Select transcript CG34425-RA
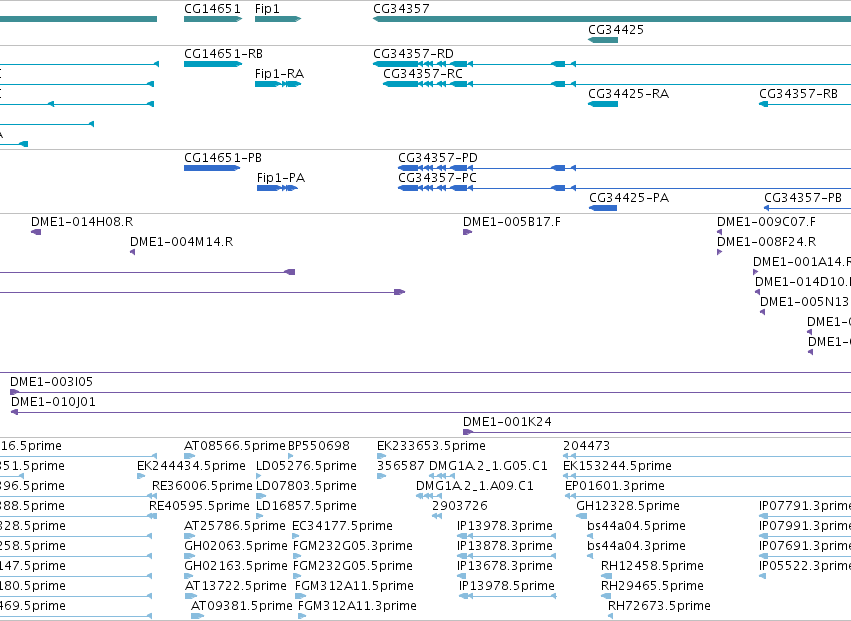This screenshot has height=621, width=851. point(628,94)
